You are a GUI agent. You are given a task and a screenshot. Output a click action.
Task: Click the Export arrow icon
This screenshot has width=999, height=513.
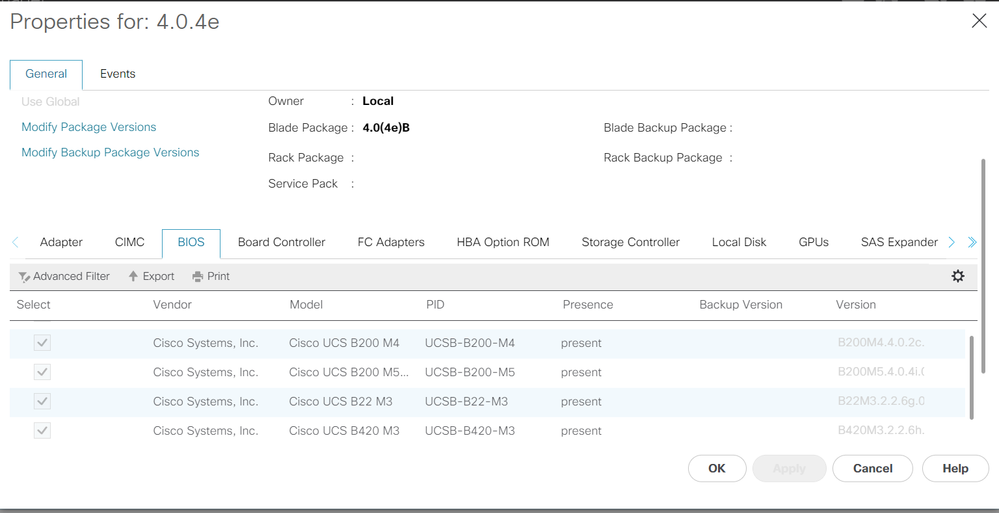tap(133, 276)
